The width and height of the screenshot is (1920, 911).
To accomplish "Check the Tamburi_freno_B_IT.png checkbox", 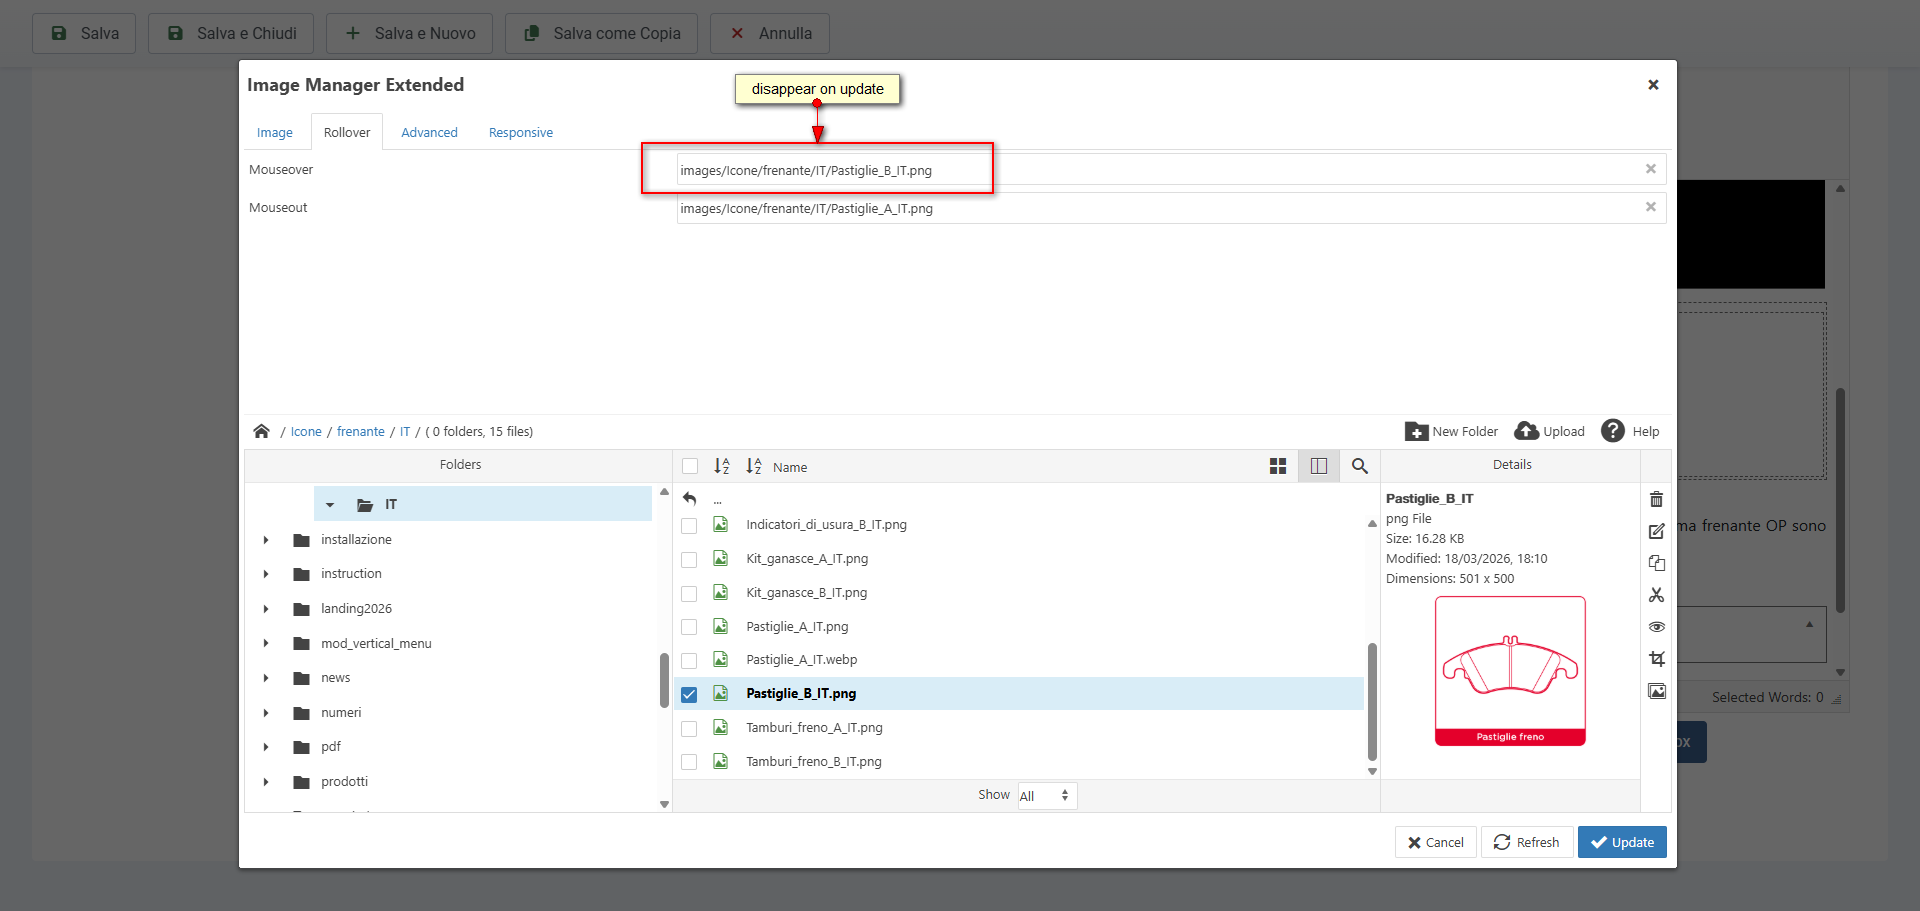I will 689,762.
